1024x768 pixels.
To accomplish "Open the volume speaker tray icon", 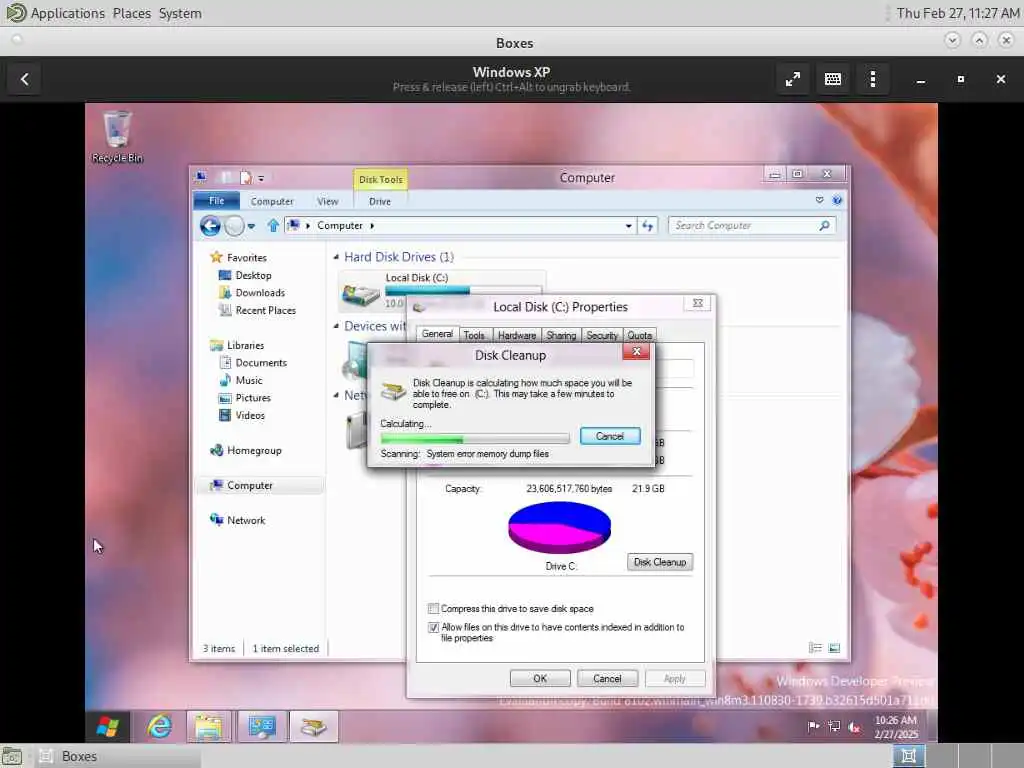I will pyautogui.click(x=854, y=727).
